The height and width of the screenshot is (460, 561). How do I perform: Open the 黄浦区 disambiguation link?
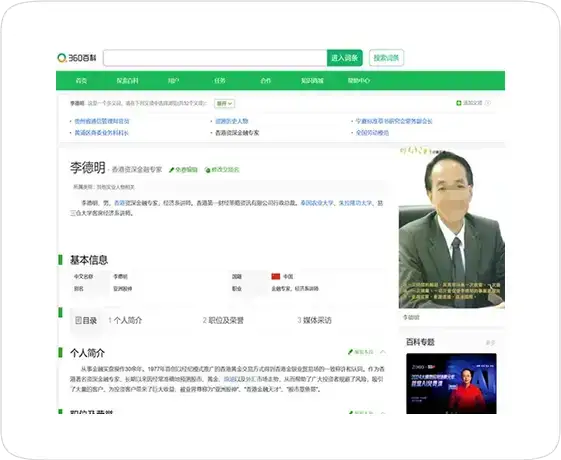click(x=102, y=133)
